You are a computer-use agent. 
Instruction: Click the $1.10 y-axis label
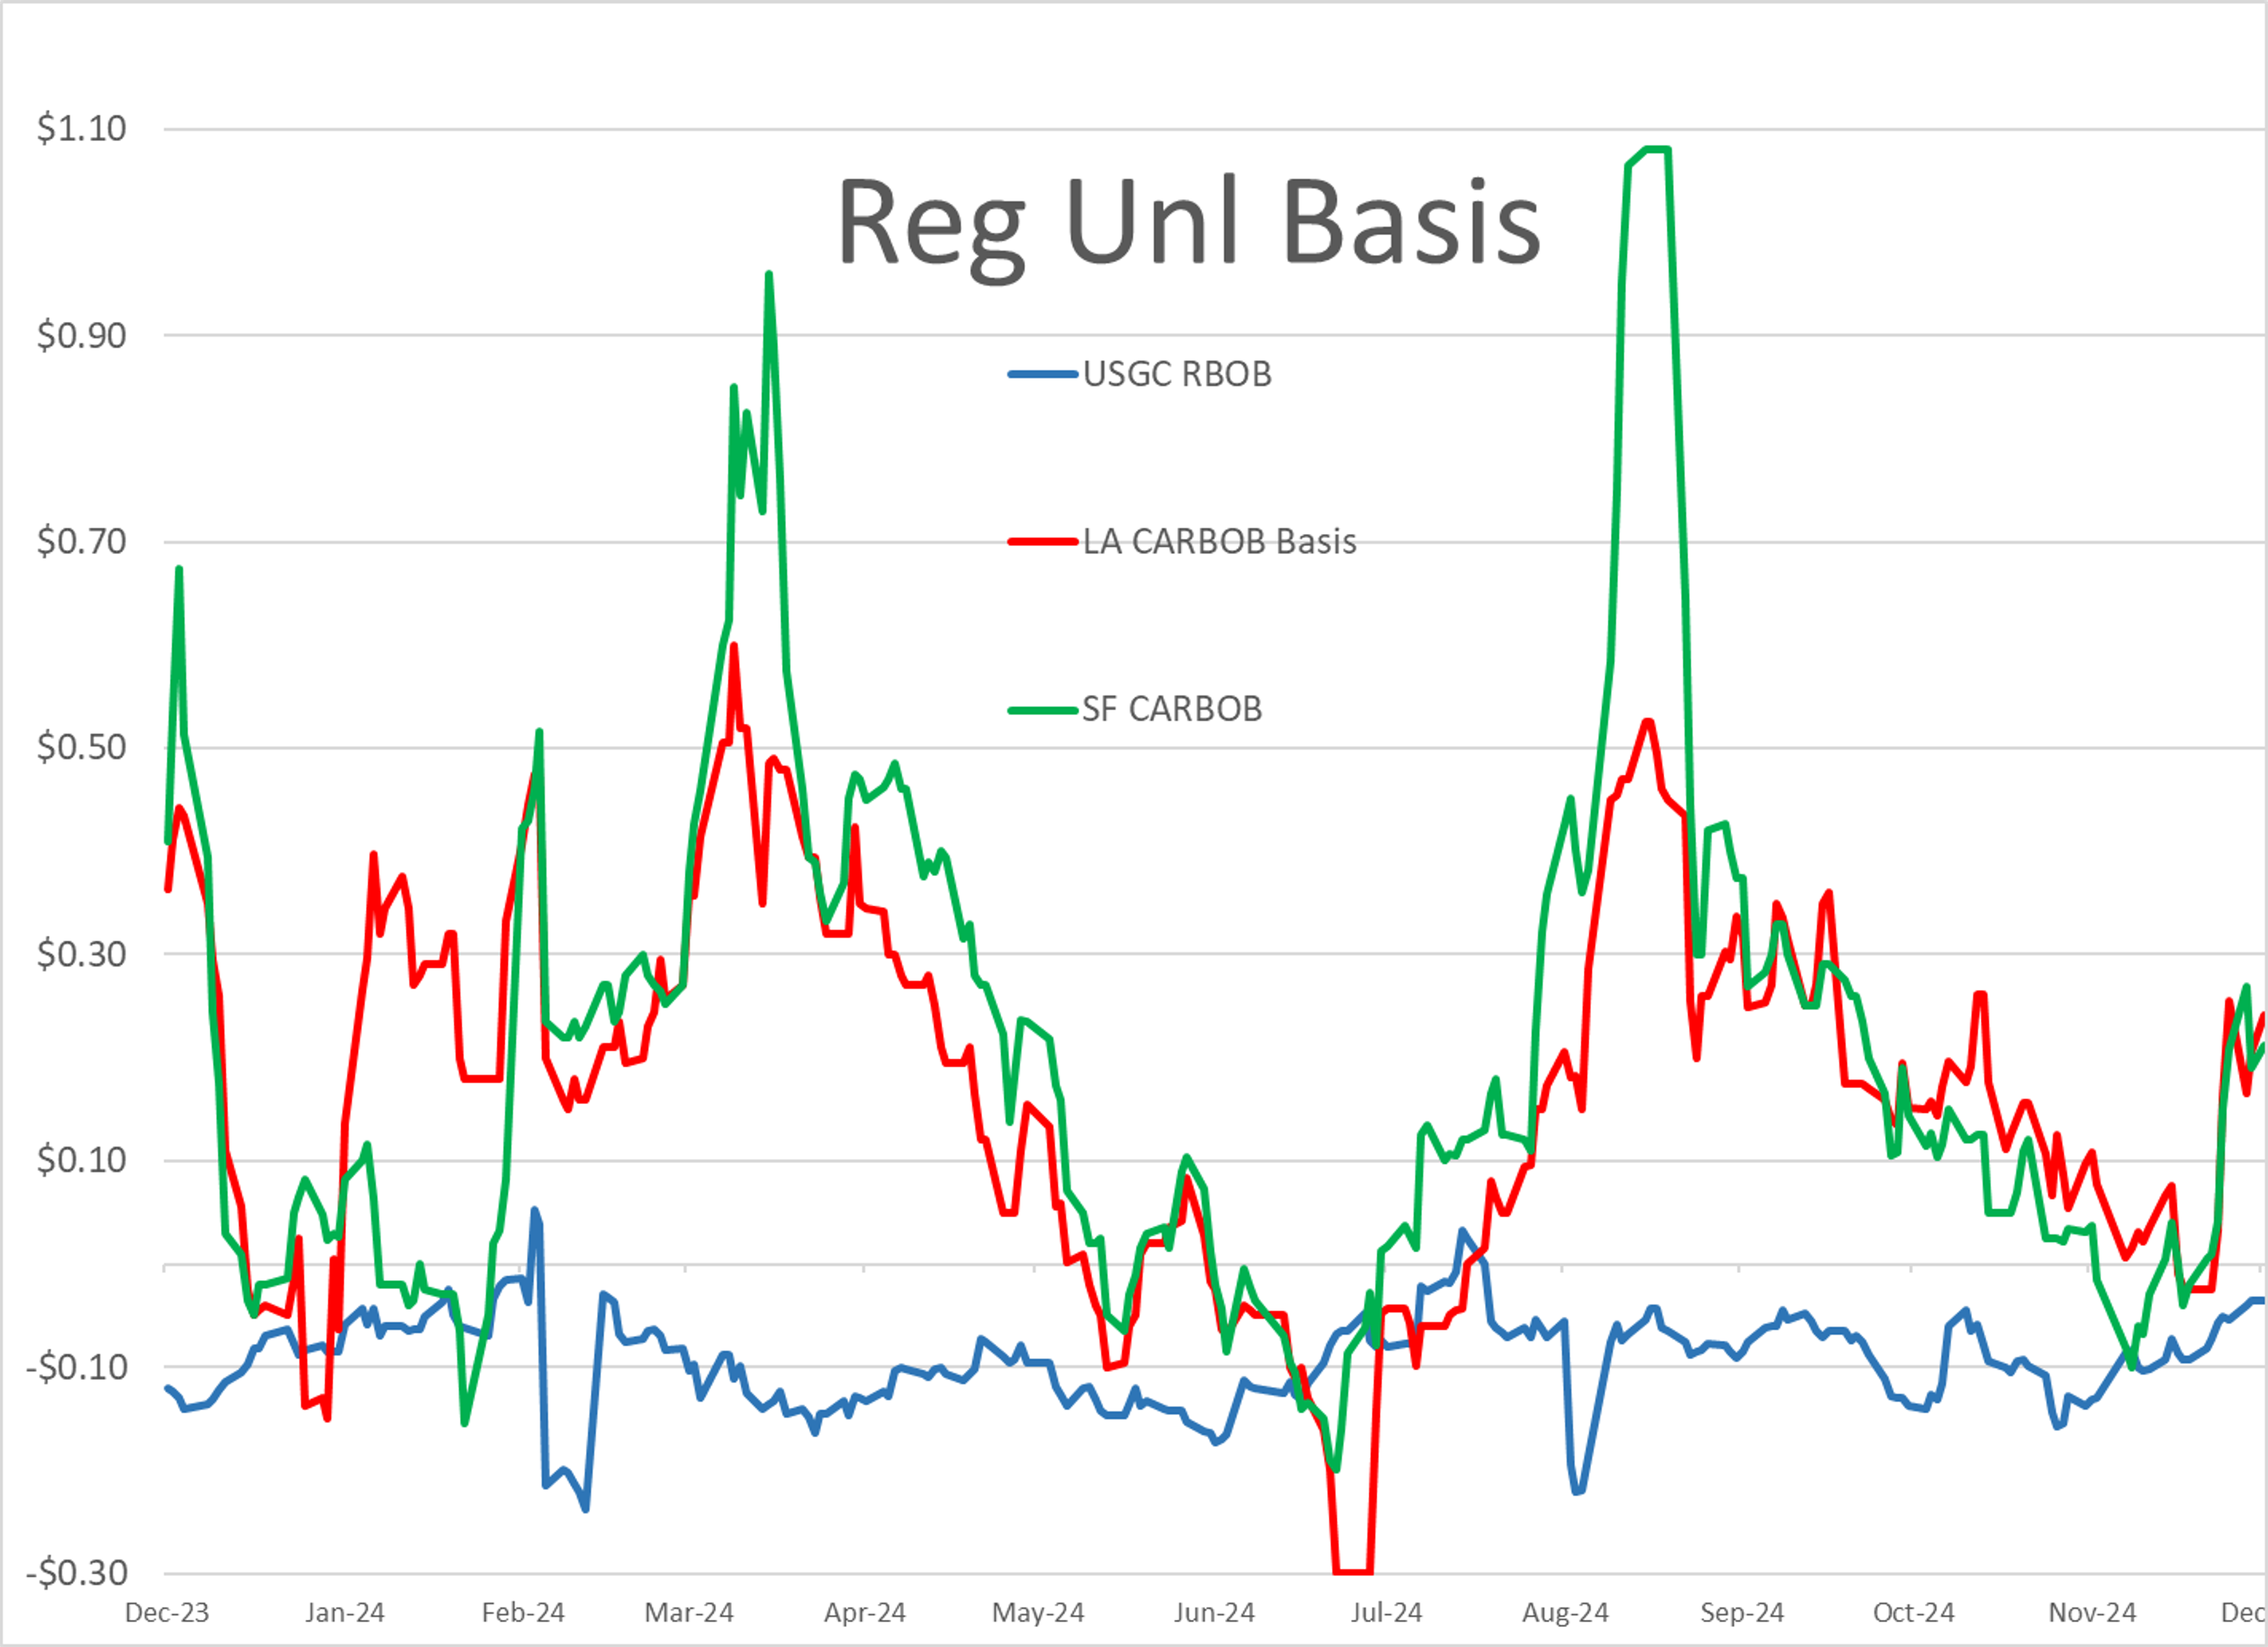tap(82, 129)
